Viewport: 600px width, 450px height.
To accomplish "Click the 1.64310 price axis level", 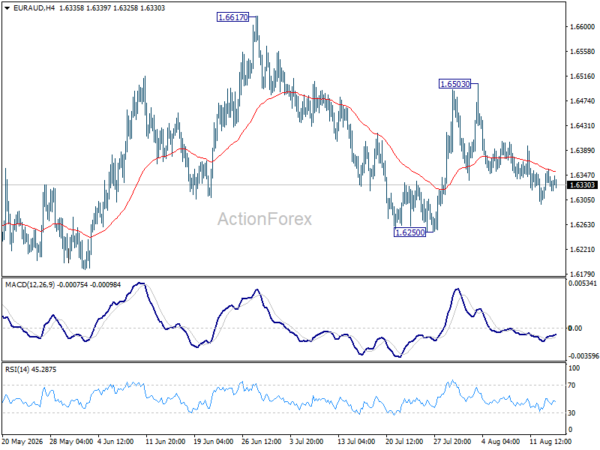I will click(x=582, y=126).
